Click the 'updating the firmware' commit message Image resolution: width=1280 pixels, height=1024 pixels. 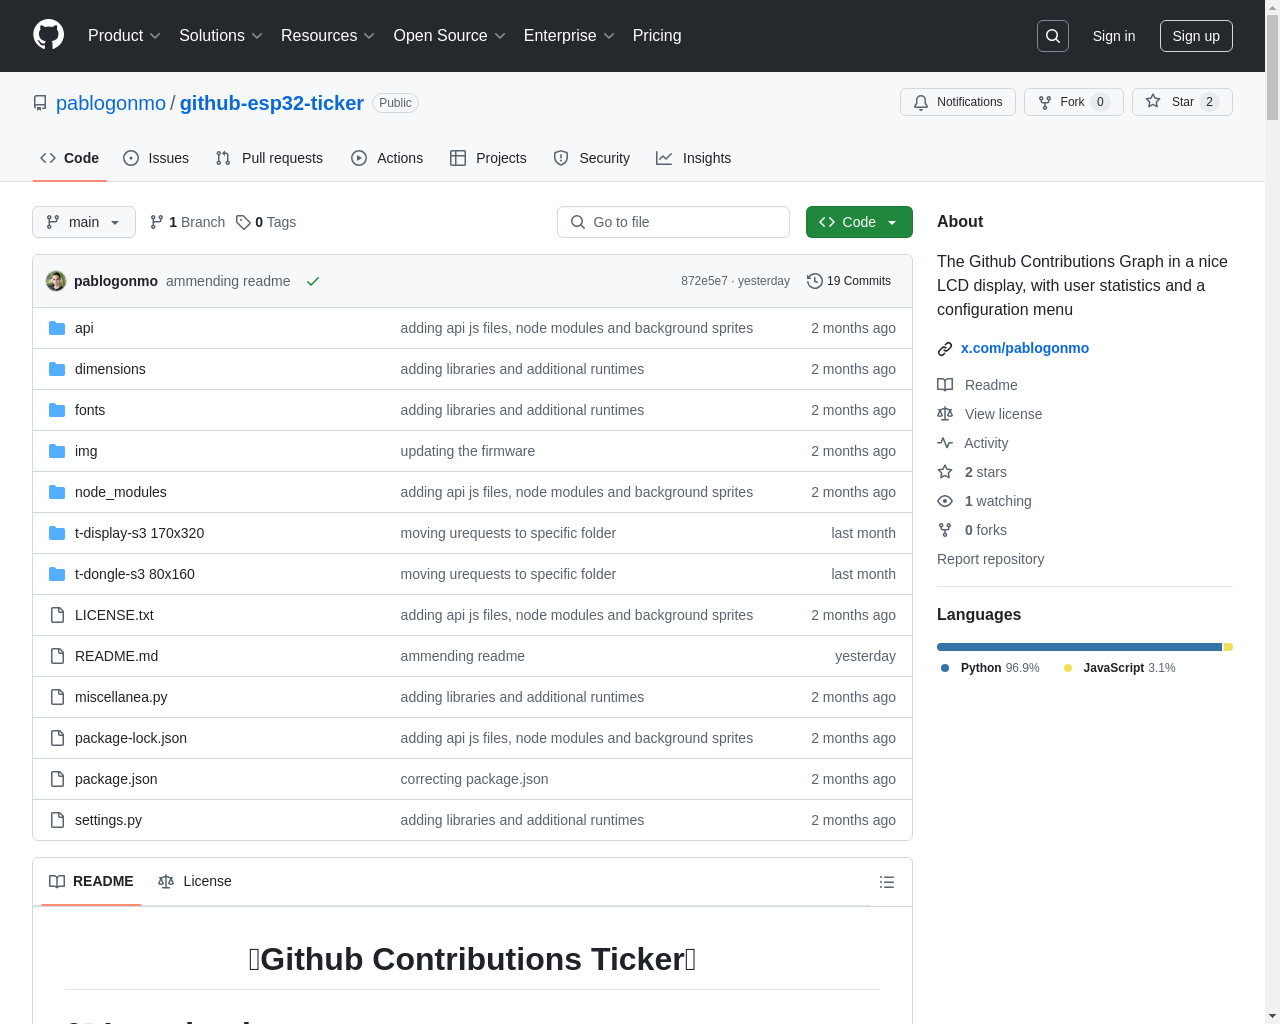468,451
